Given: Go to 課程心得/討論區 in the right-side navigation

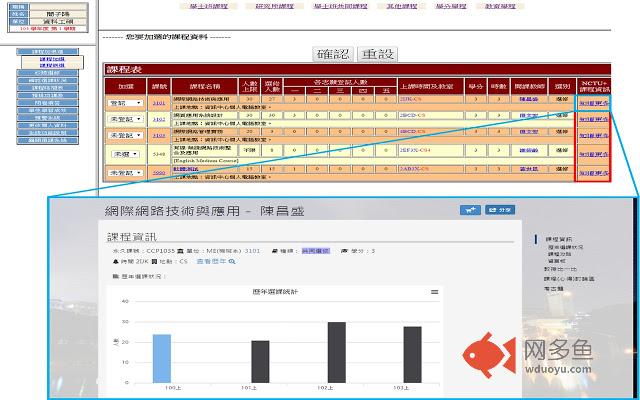Looking at the screenshot, I should (x=569, y=279).
